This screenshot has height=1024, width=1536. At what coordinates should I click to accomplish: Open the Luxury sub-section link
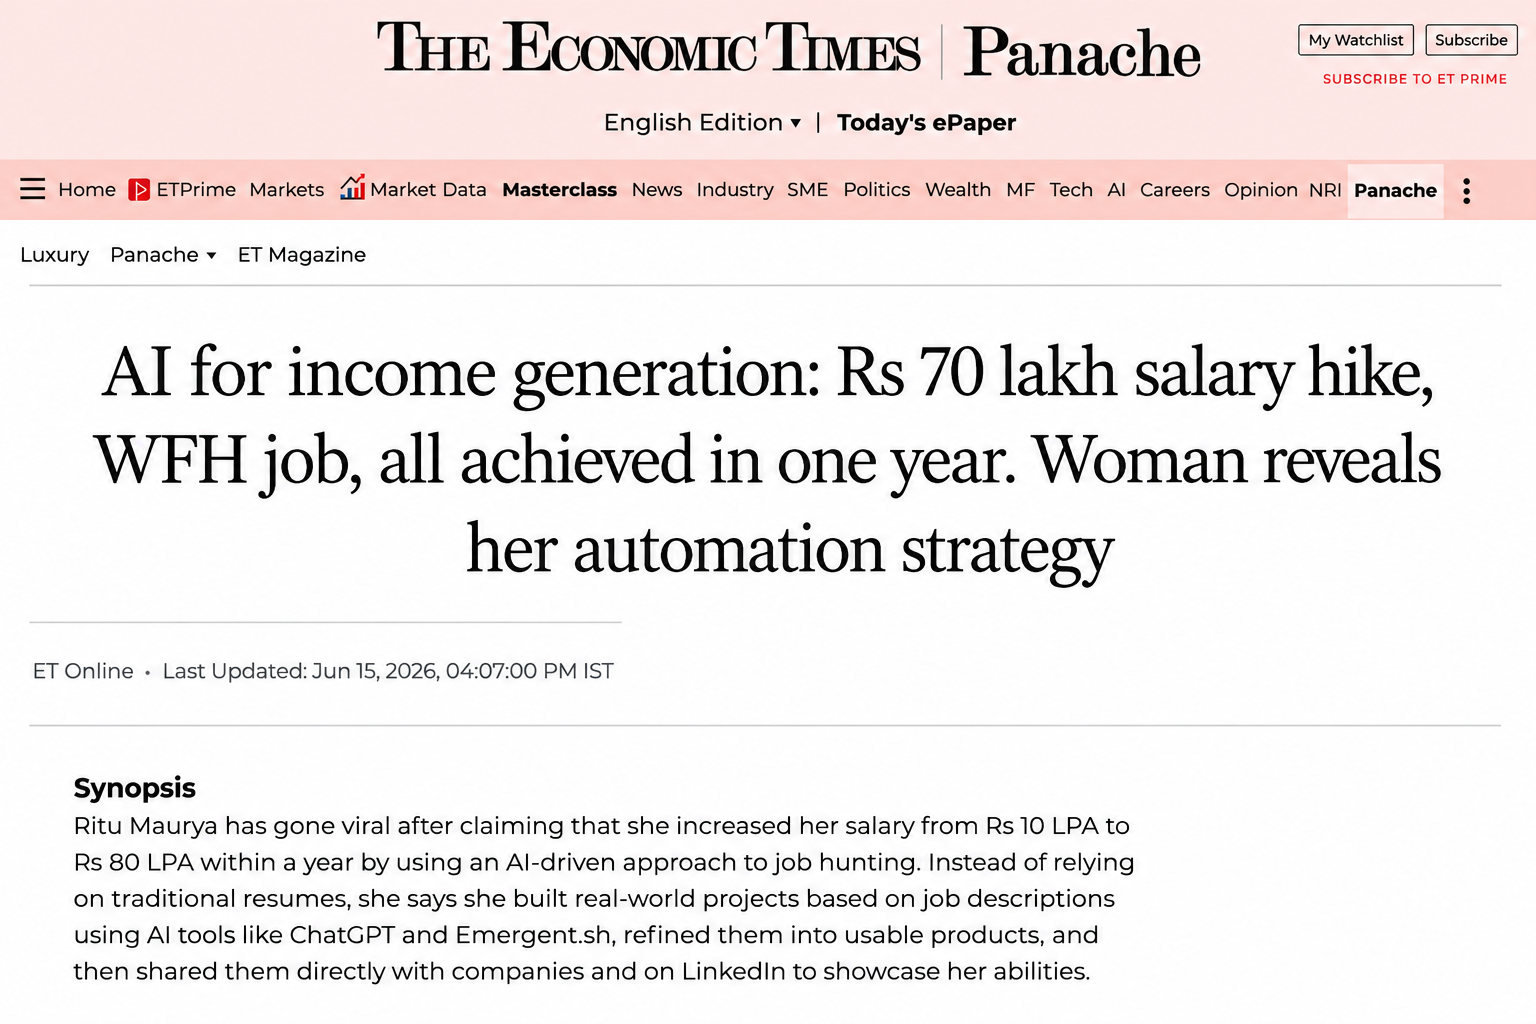click(54, 255)
